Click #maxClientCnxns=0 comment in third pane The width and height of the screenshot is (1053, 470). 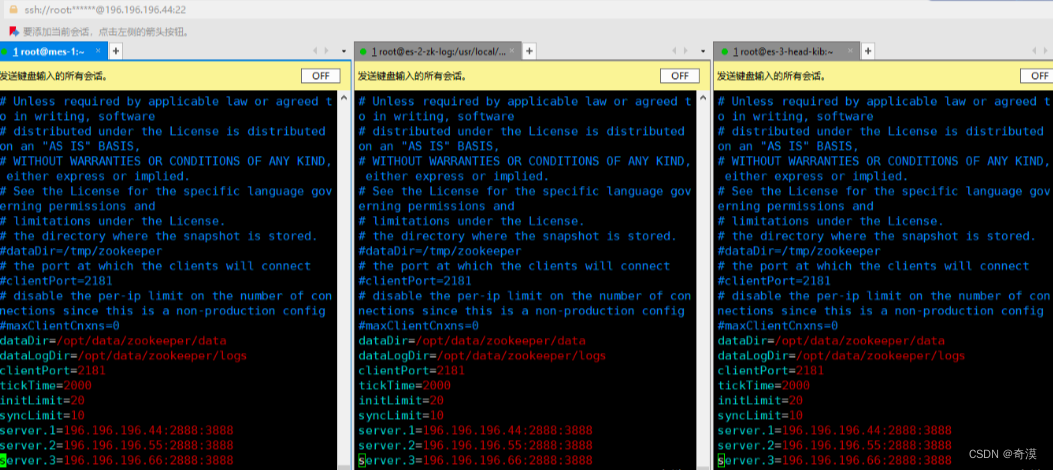pos(778,326)
